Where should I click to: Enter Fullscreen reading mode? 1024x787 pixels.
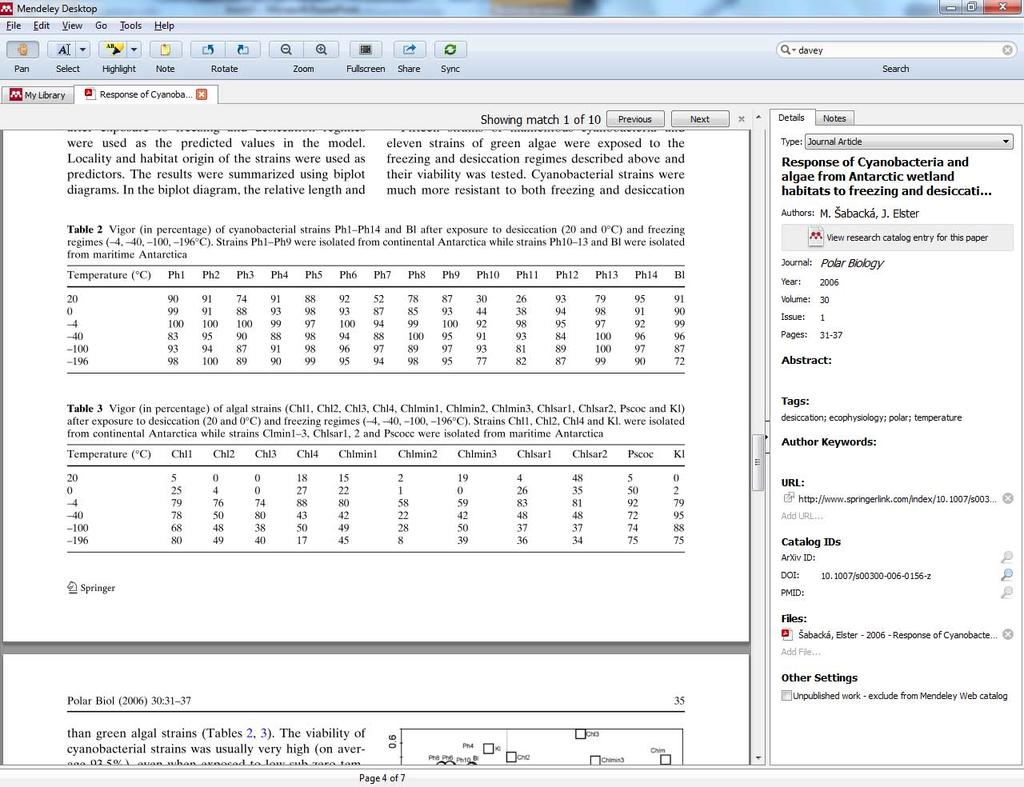366,50
